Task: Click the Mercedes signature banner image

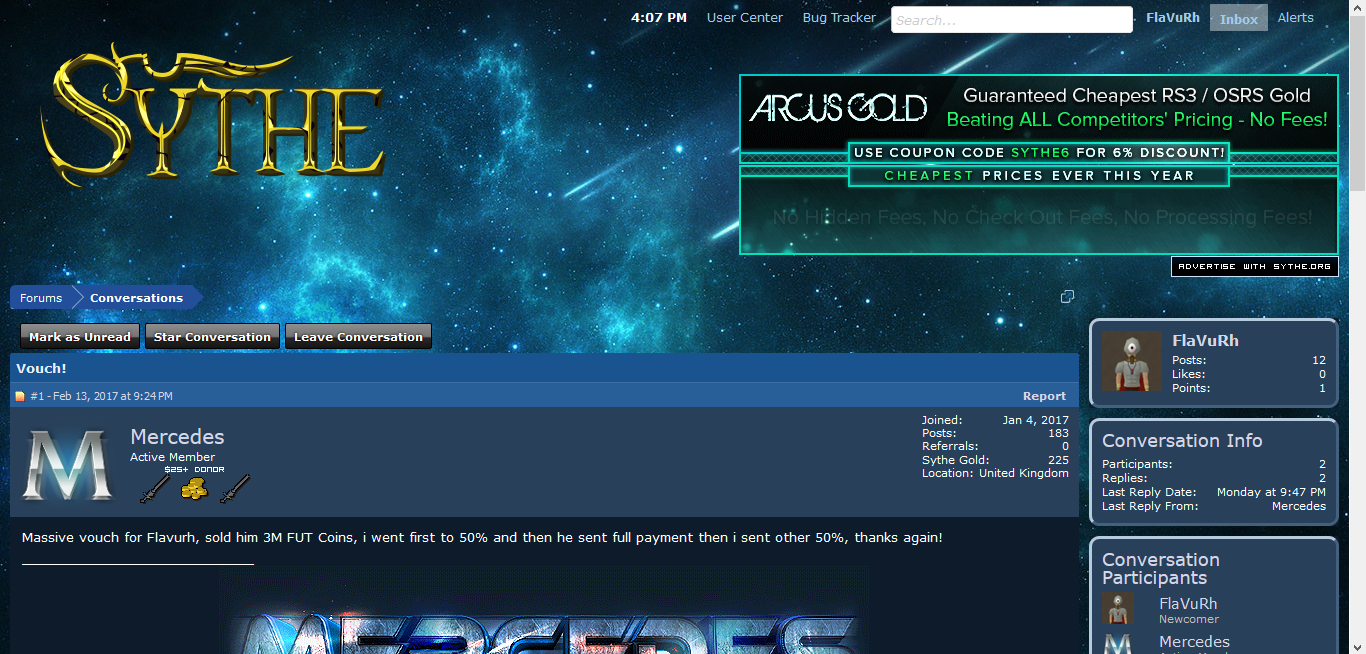Action: tap(545, 612)
